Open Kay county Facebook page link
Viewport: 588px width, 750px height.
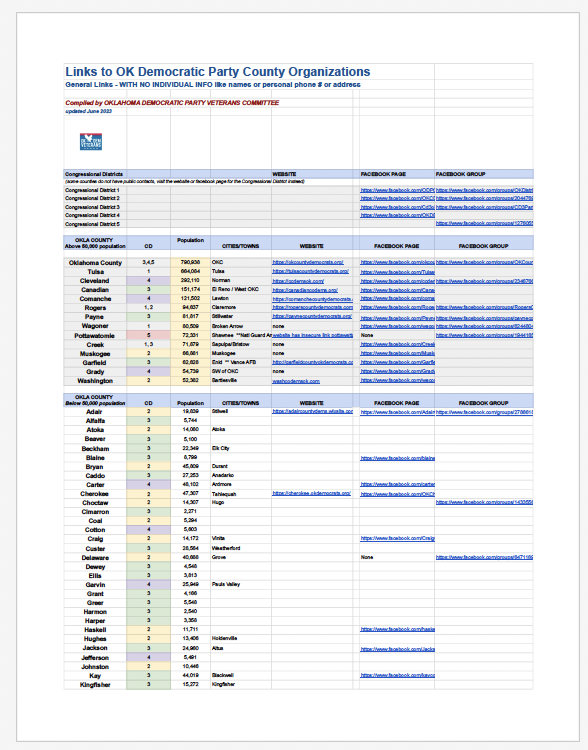pyautogui.click(x=397, y=675)
